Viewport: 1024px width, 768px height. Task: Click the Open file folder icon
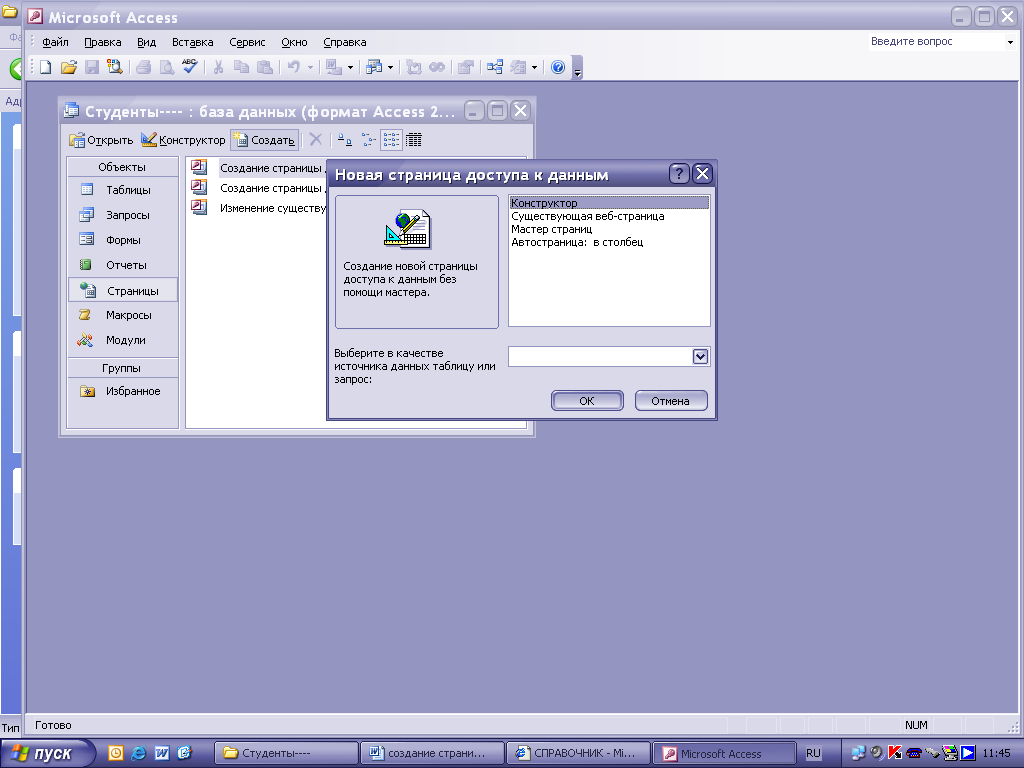(x=69, y=67)
